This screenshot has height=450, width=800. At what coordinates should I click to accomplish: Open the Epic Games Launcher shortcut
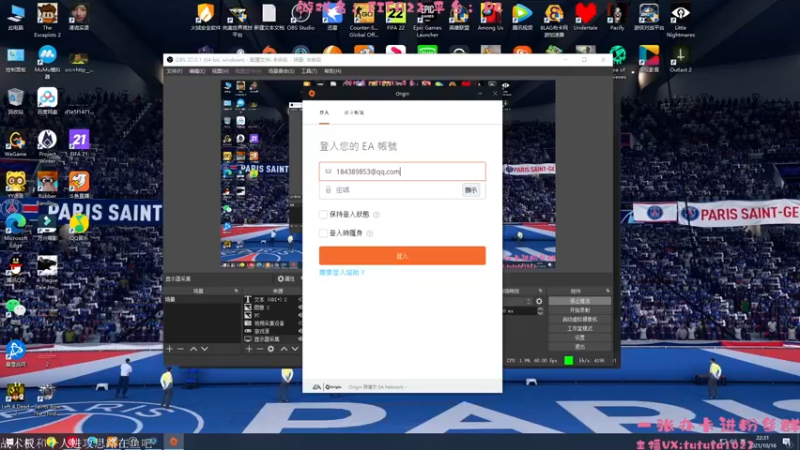(427, 19)
